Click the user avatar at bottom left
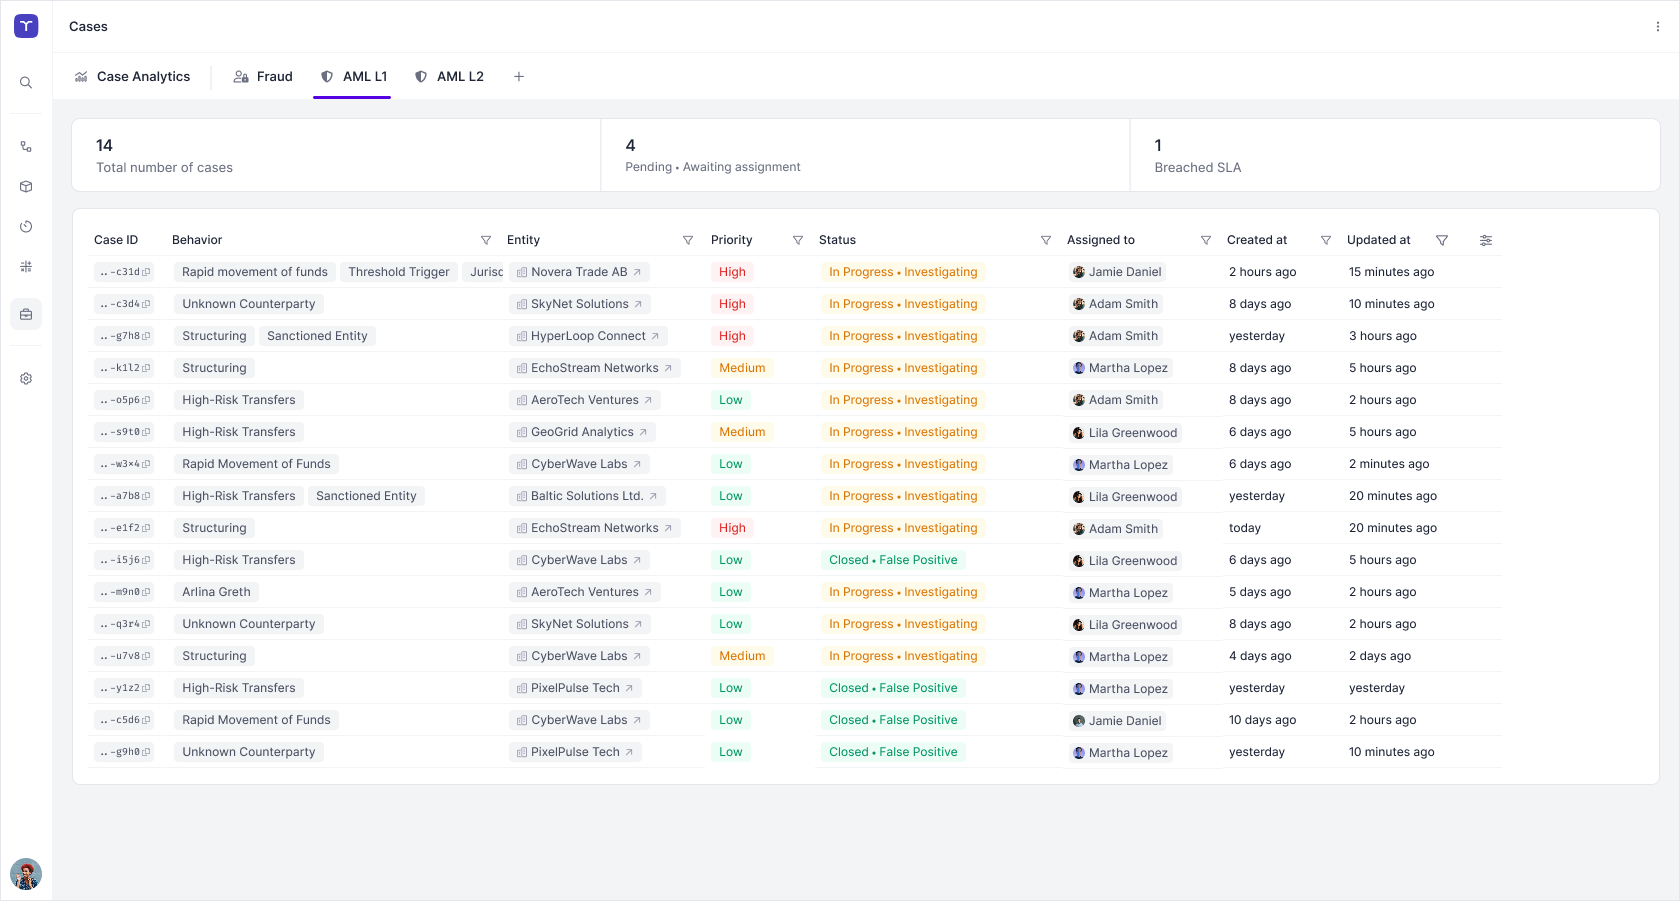 pyautogui.click(x=26, y=874)
